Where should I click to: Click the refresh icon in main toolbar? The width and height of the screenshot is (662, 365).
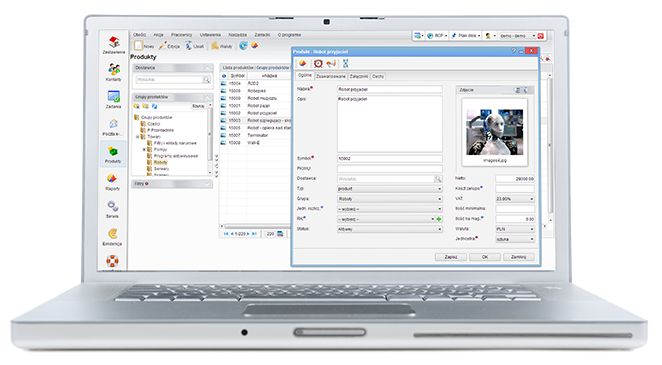click(x=243, y=46)
